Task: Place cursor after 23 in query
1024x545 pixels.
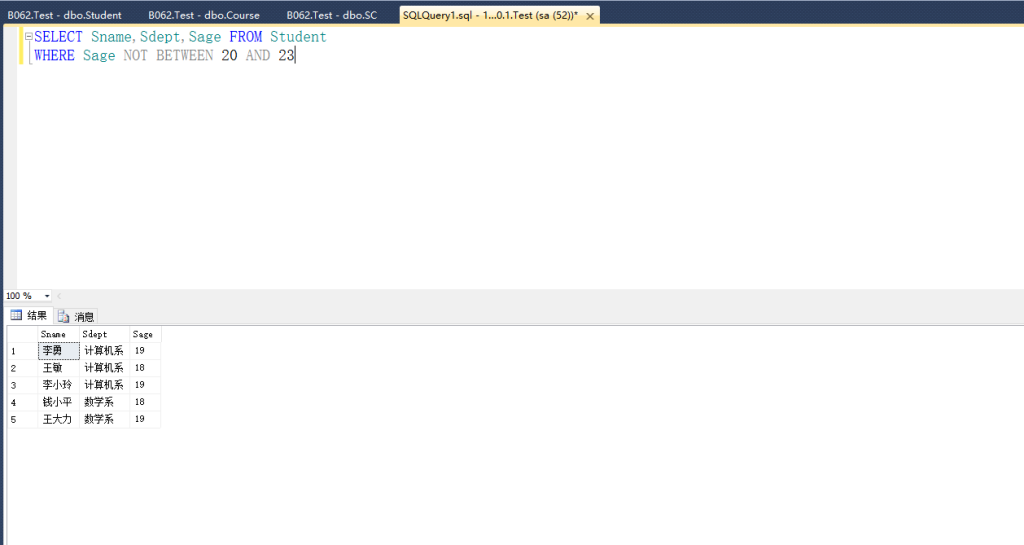Action: (296, 56)
